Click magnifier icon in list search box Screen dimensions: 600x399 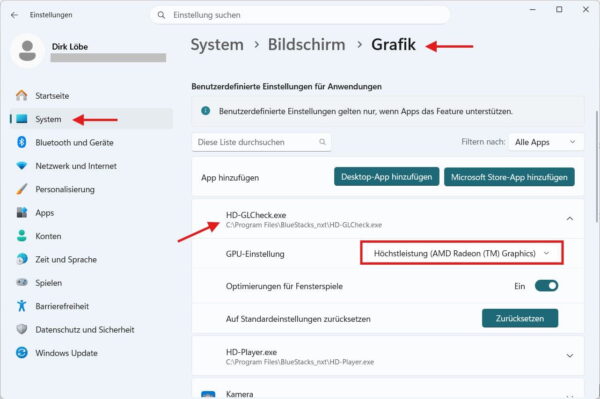point(322,142)
